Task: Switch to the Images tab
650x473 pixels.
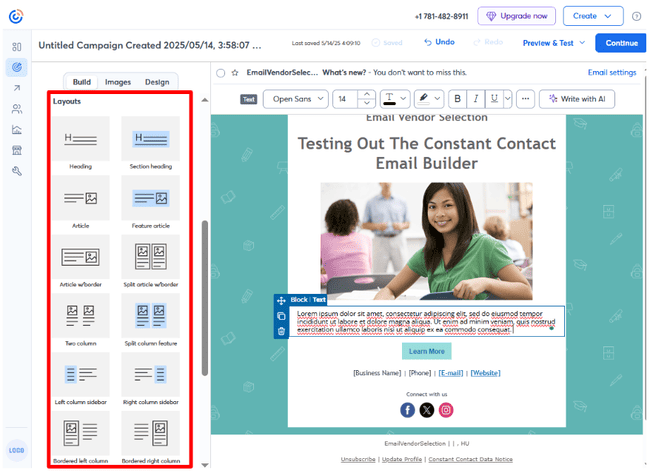Action: tap(118, 82)
